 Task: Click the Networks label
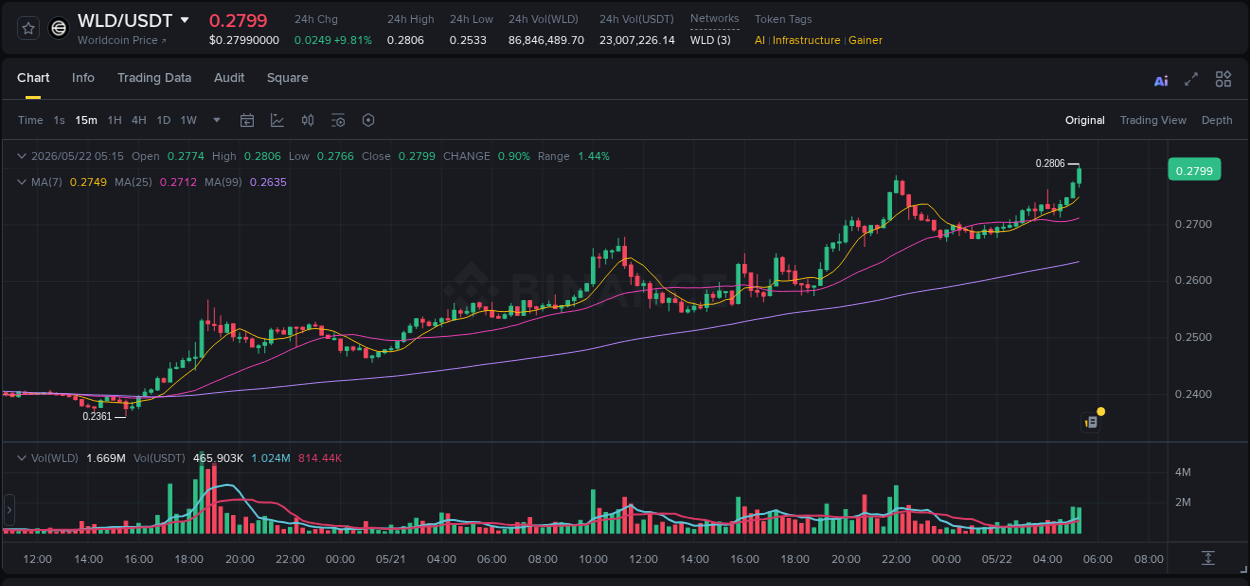pyautogui.click(x=715, y=18)
